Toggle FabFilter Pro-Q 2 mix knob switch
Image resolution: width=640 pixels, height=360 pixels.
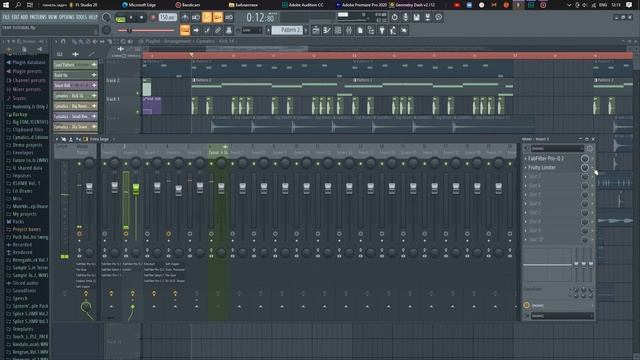pyautogui.click(x=584, y=158)
